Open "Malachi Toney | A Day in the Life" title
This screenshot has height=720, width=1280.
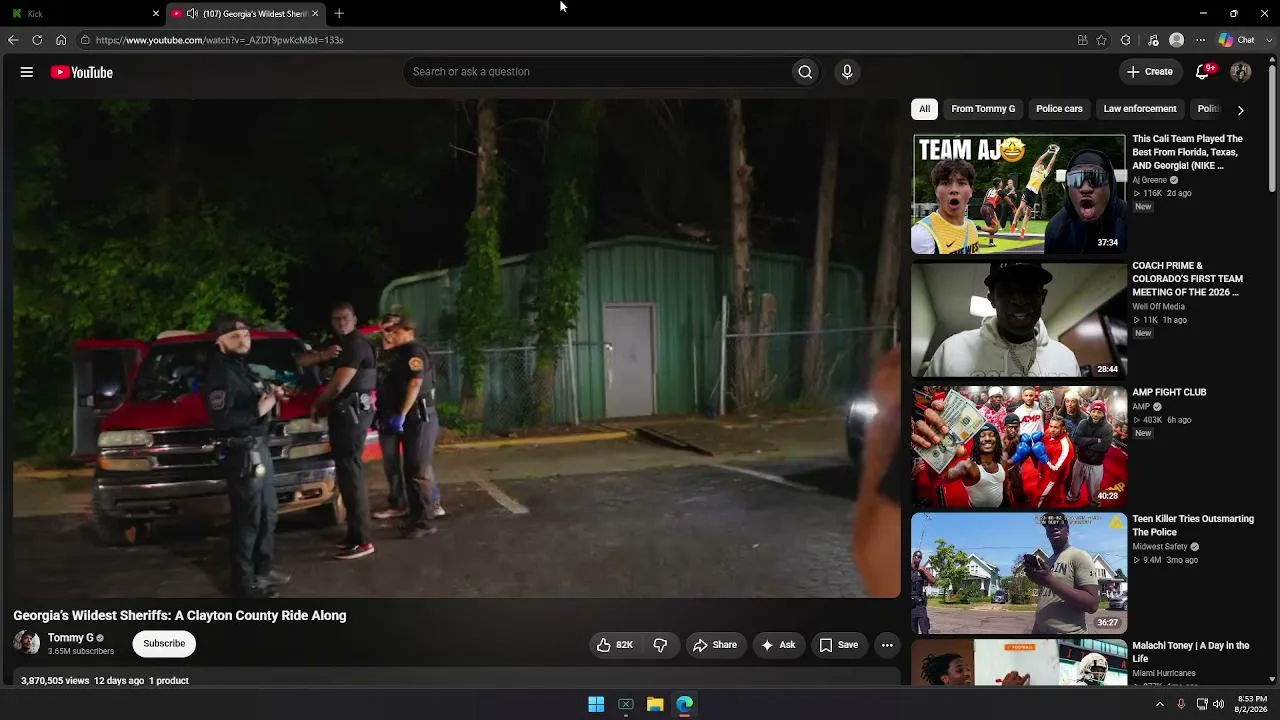(x=1191, y=652)
